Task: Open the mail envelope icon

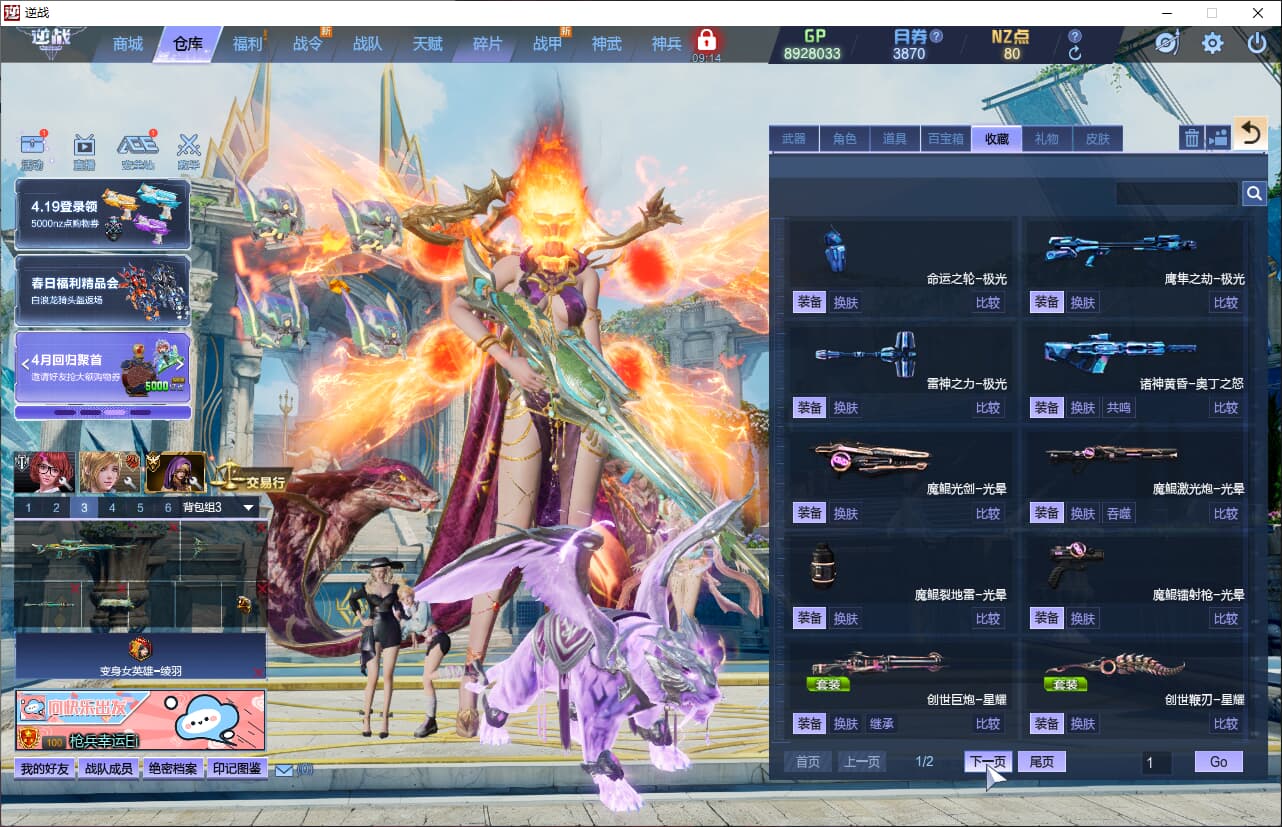Action: point(284,770)
